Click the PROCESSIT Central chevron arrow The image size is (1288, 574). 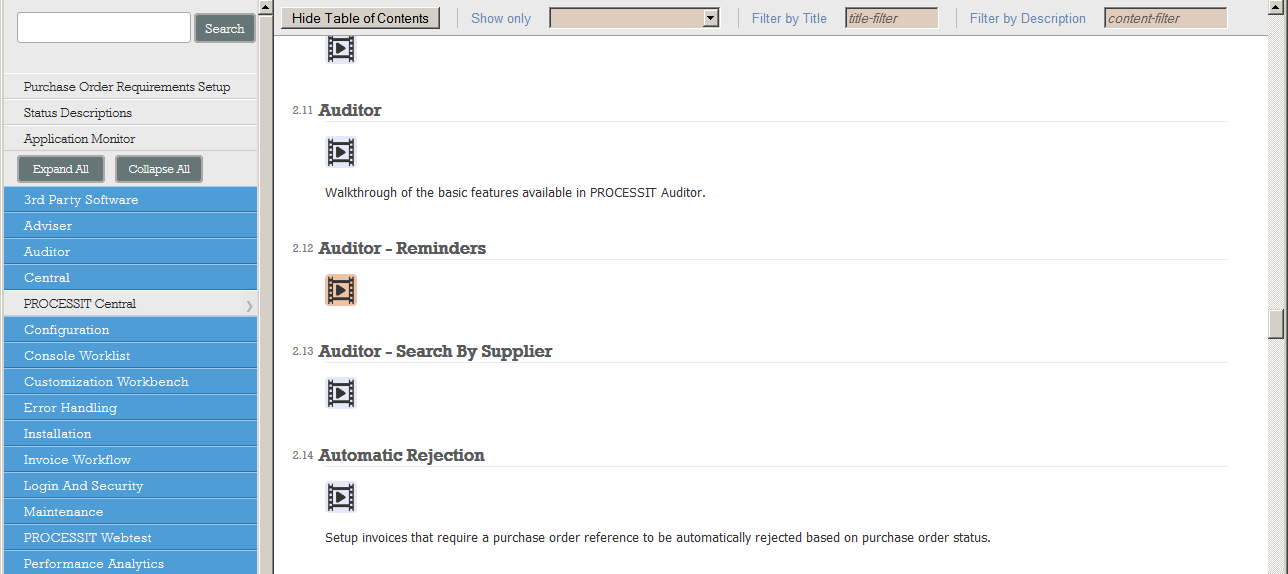(x=249, y=305)
